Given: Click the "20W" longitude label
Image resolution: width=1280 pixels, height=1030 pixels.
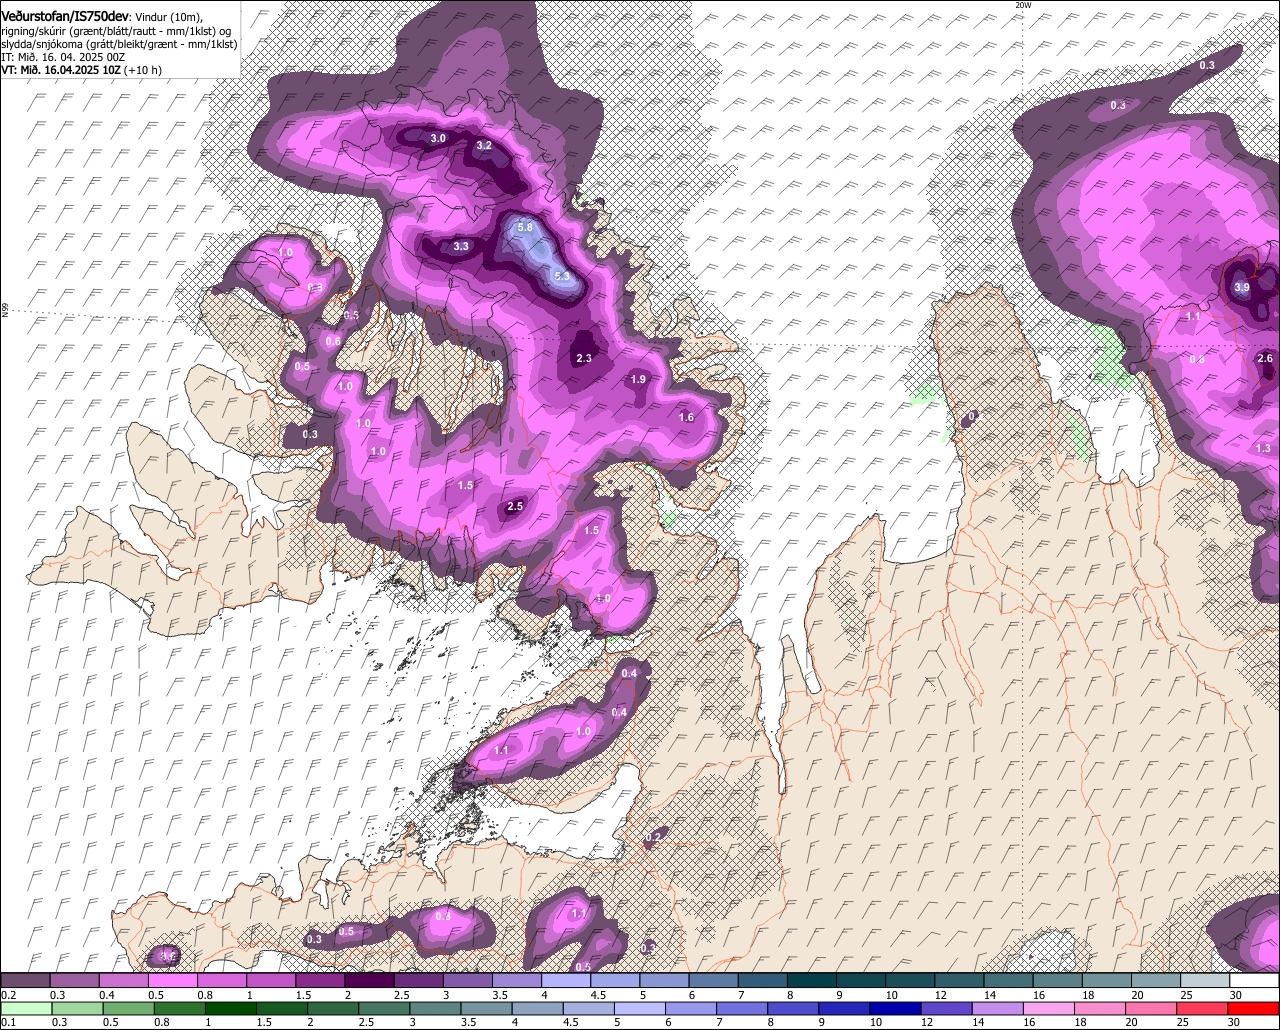Looking at the screenshot, I should [x=1022, y=5].
